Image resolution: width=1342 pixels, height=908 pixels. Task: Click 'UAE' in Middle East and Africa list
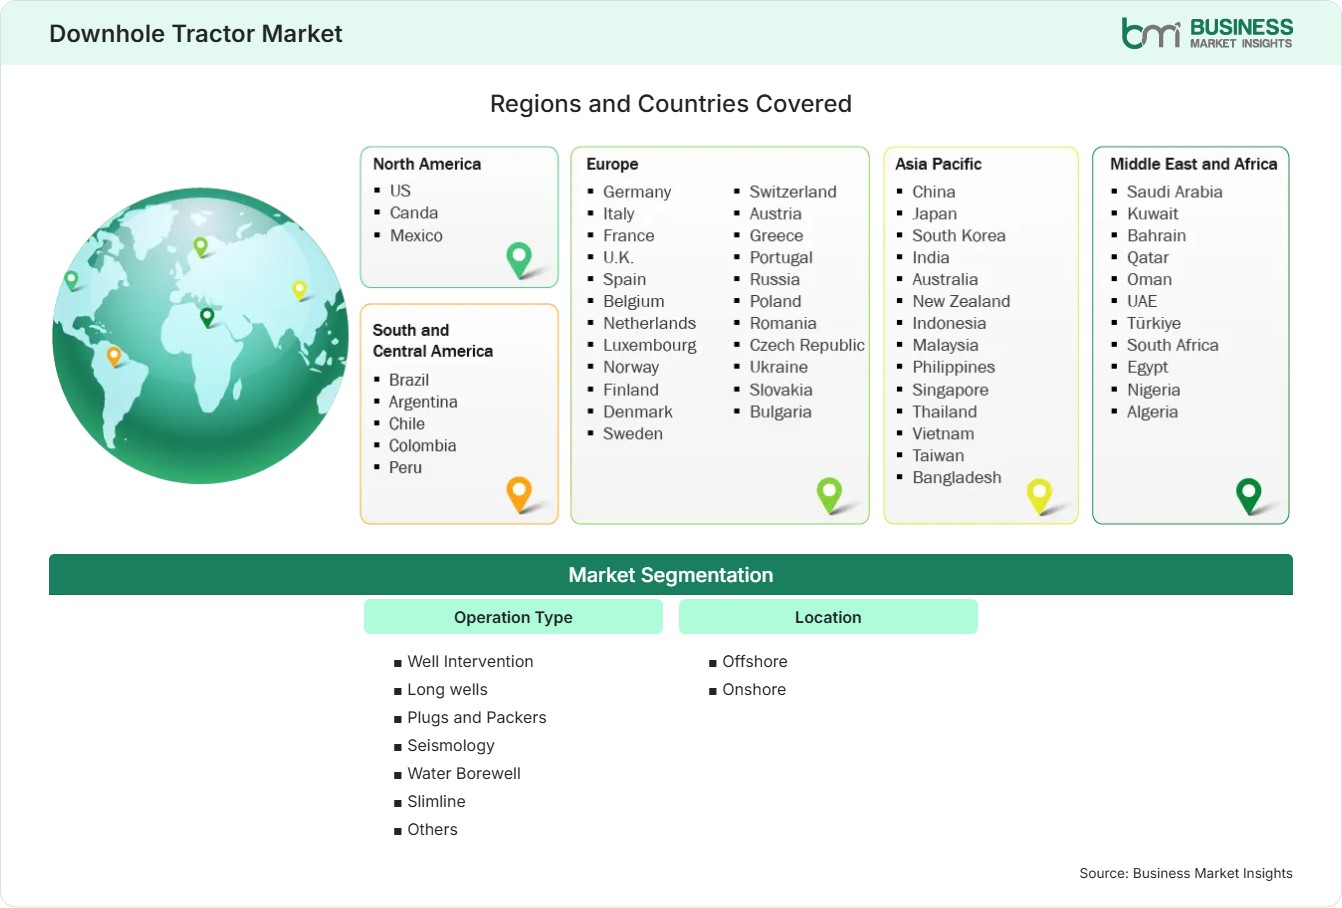pyautogui.click(x=1142, y=302)
